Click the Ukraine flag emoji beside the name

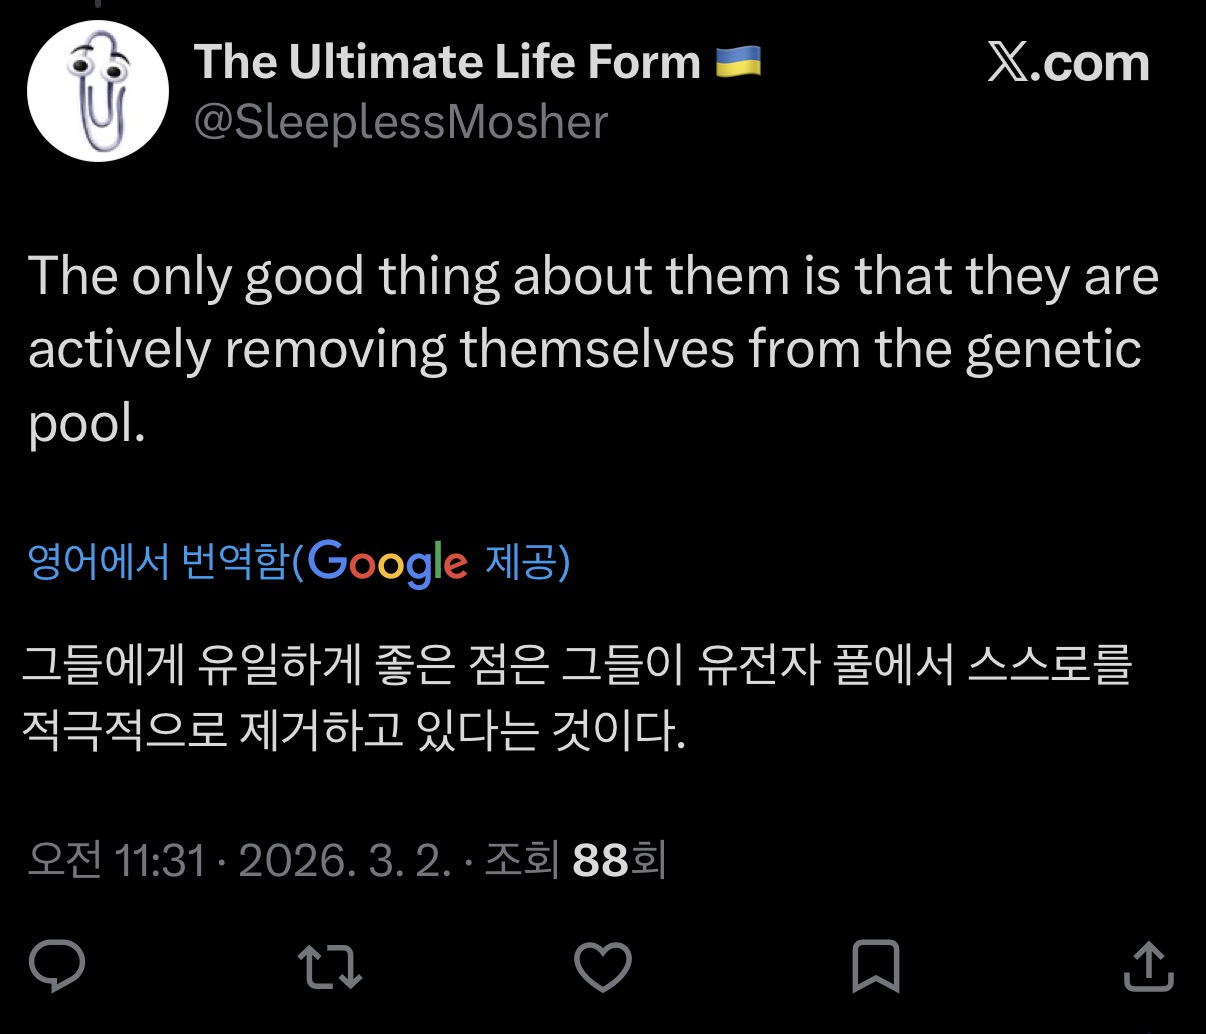738,62
